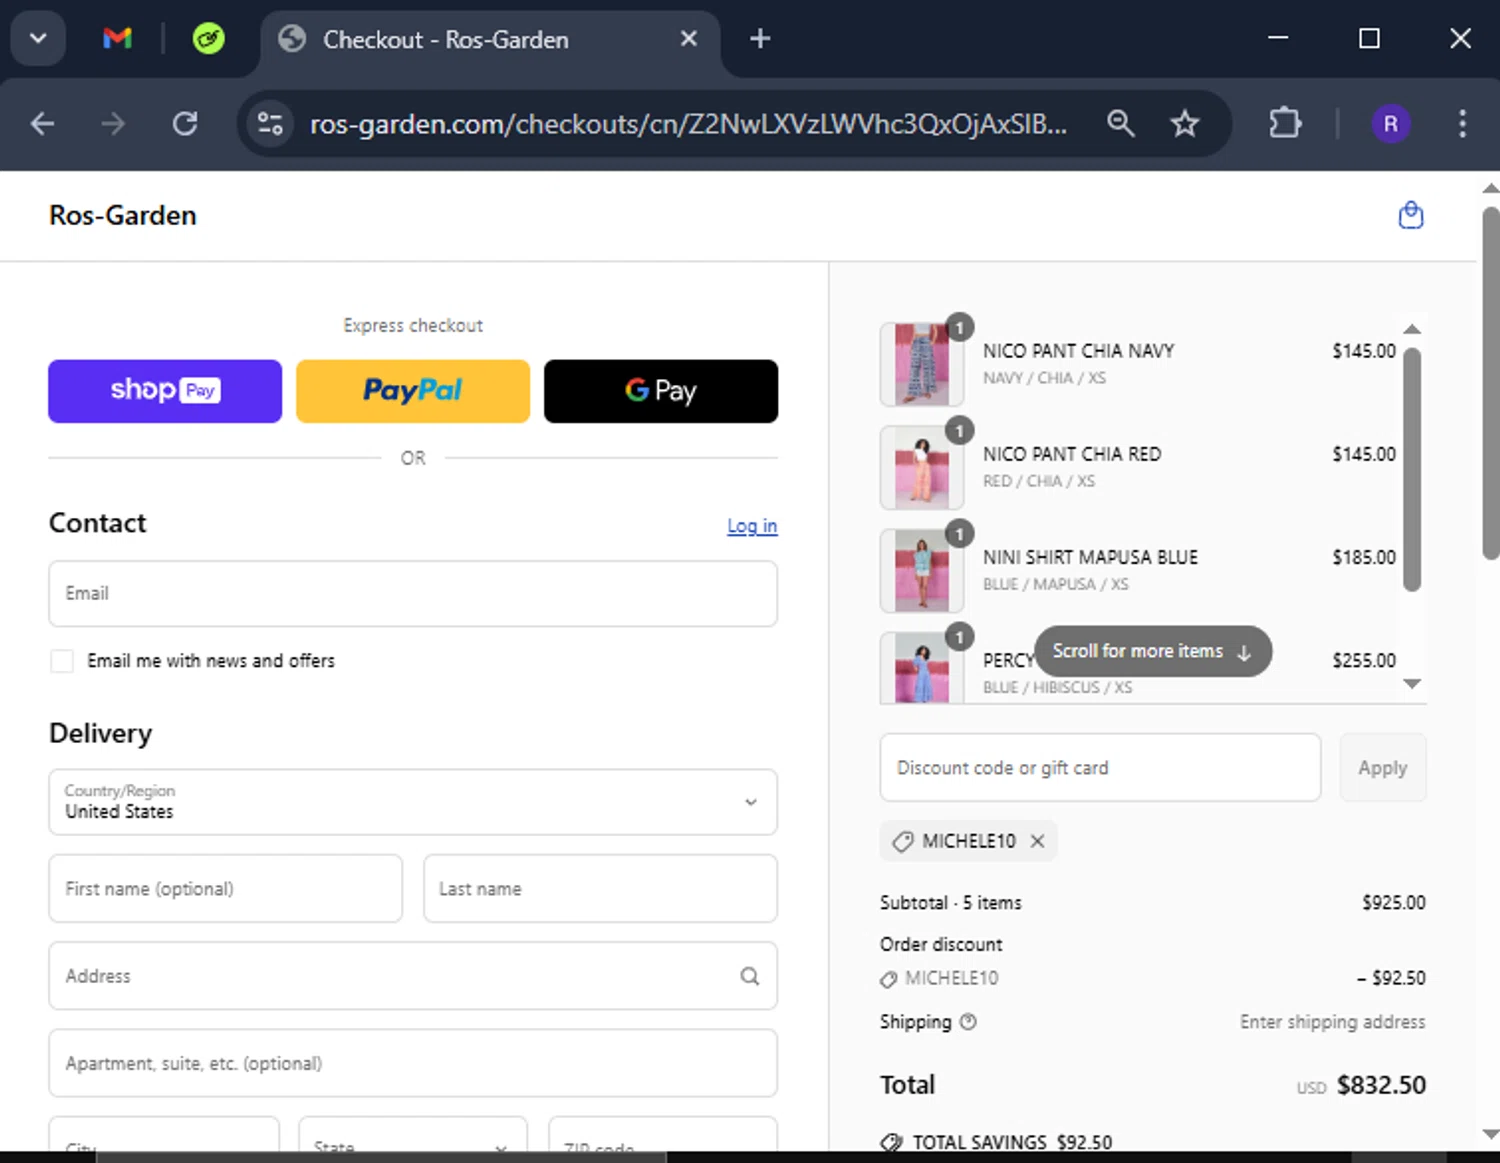Viewport: 1500px width, 1163px height.
Task: Click the Nico Pant Chia Red thumbnail
Action: point(922,467)
